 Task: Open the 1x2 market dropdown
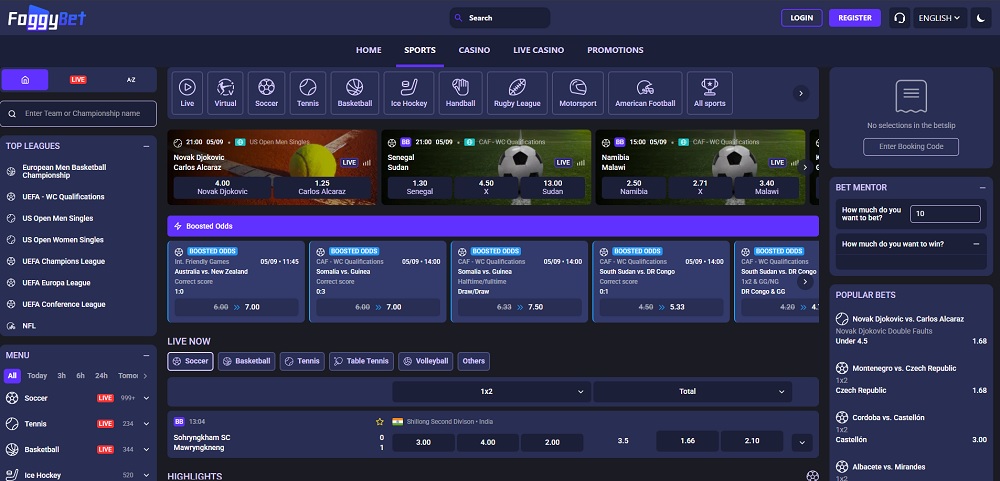pos(490,391)
